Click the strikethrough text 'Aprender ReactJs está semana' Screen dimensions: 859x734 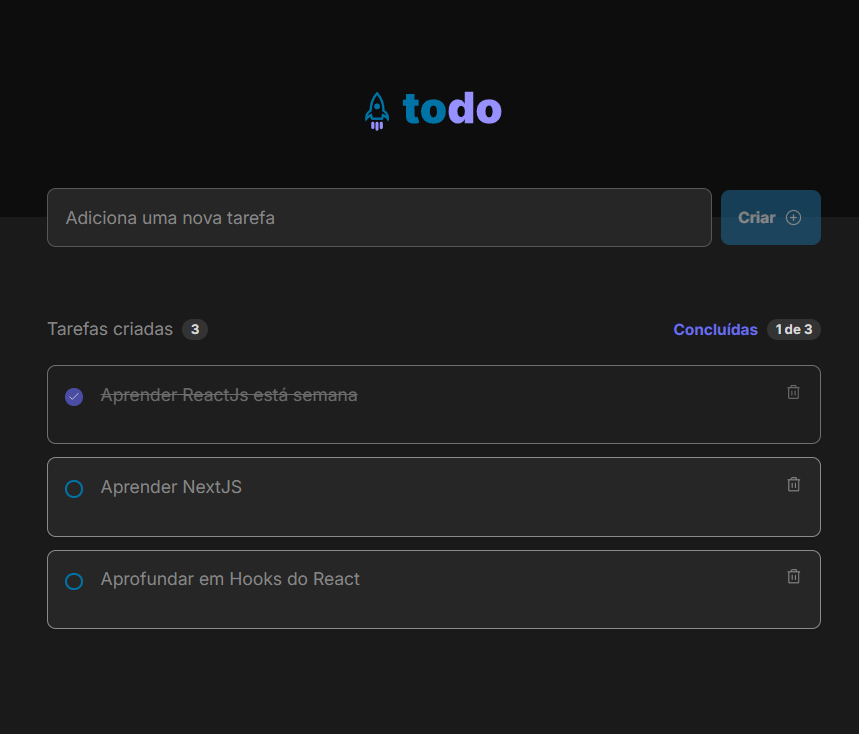click(229, 395)
